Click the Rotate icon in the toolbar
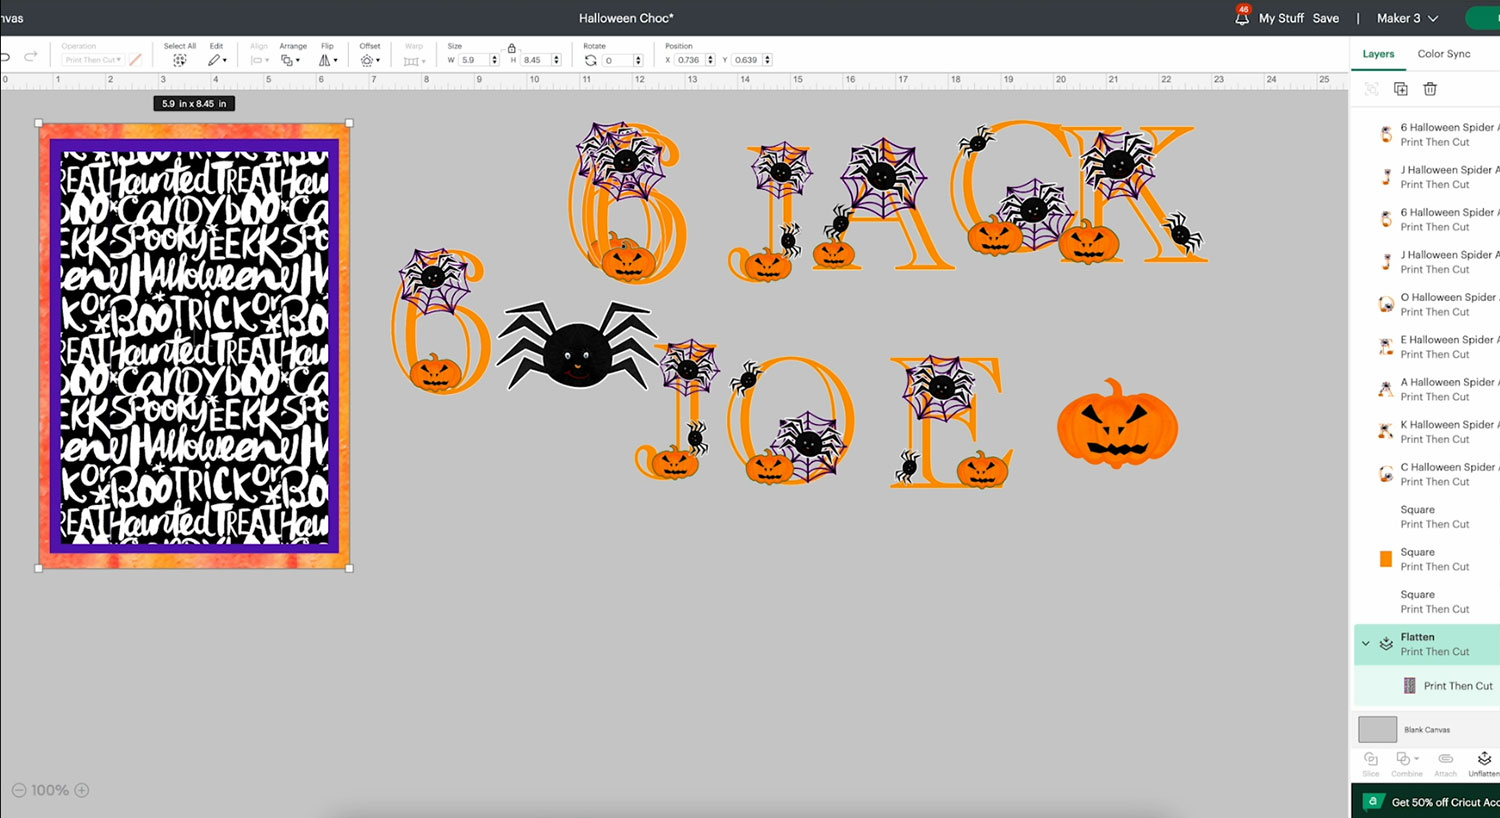This screenshot has height=818, width=1500. (591, 60)
